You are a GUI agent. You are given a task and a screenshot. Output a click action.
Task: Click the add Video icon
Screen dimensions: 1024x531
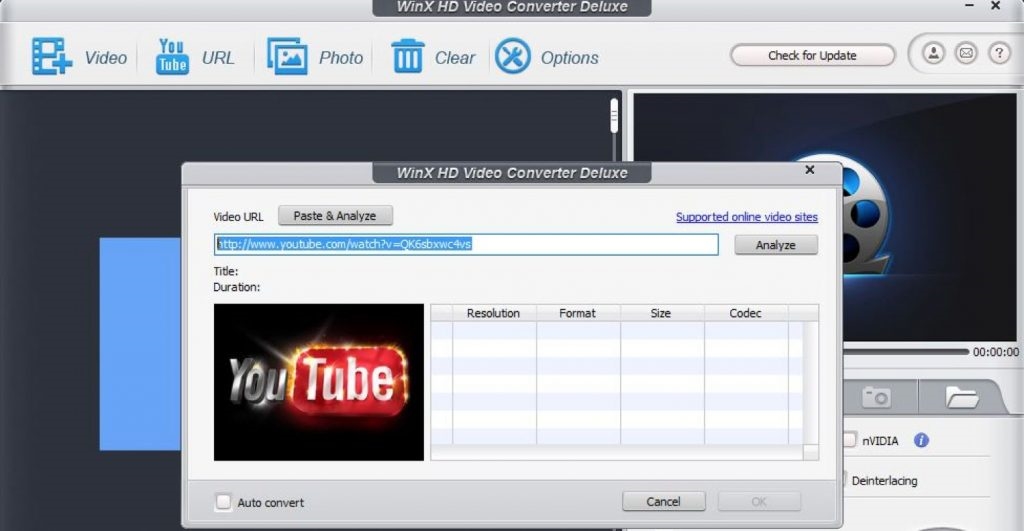(x=52, y=56)
